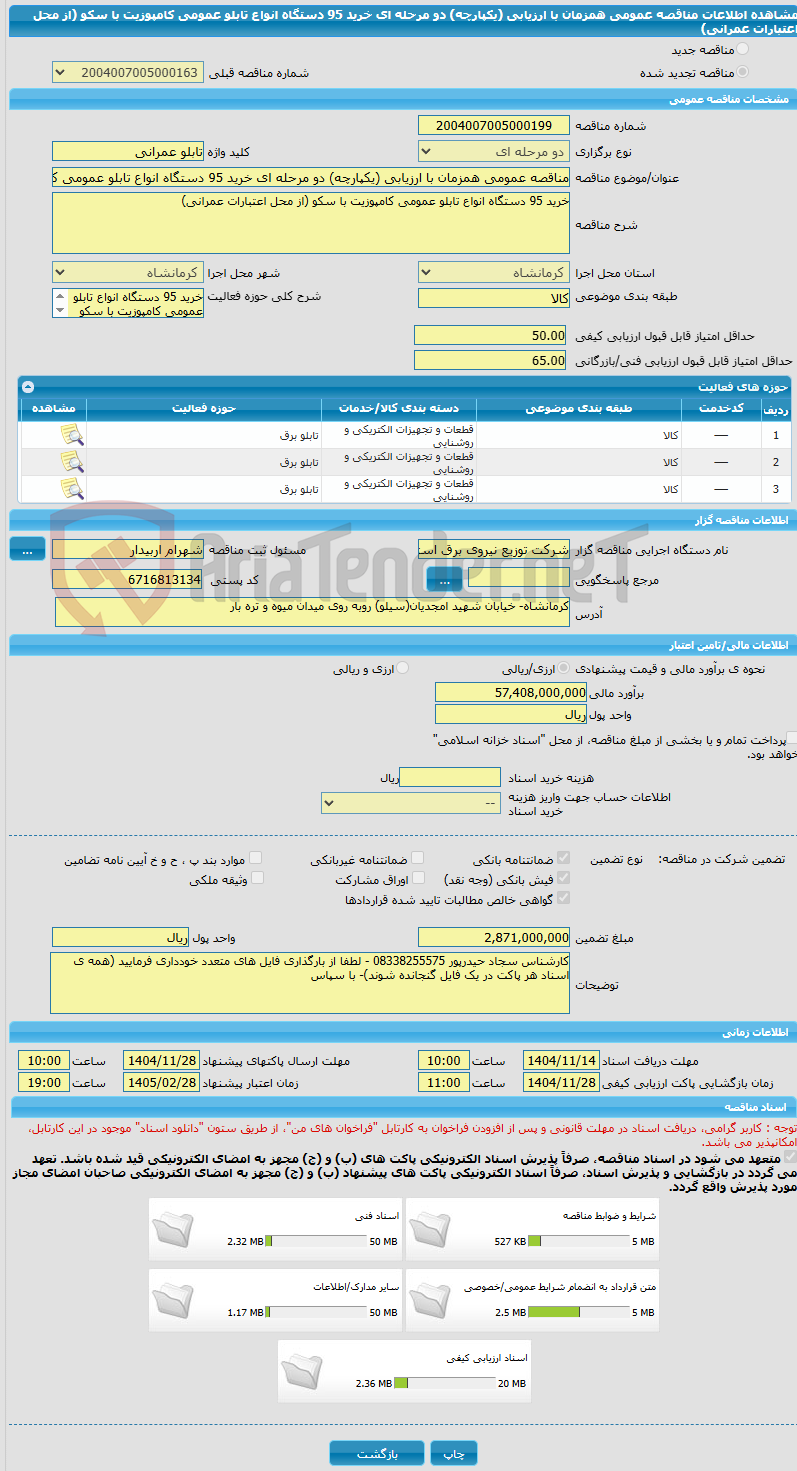Open view icon for activity row 3

(71, 488)
